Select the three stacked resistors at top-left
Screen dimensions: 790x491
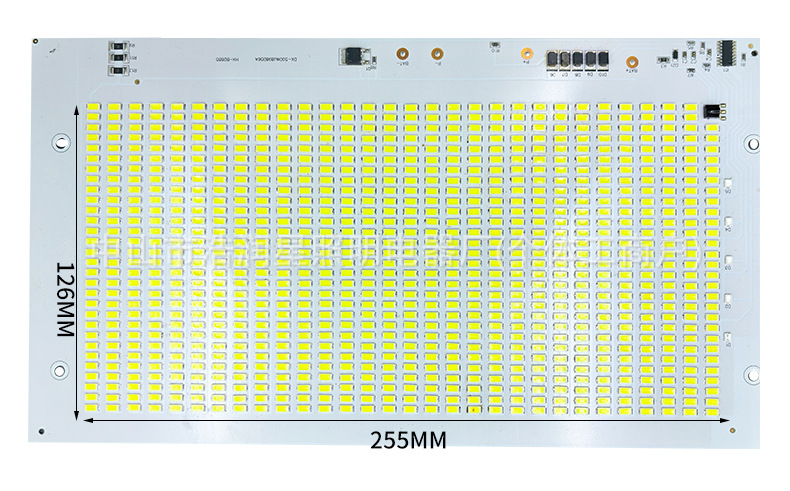coord(120,58)
